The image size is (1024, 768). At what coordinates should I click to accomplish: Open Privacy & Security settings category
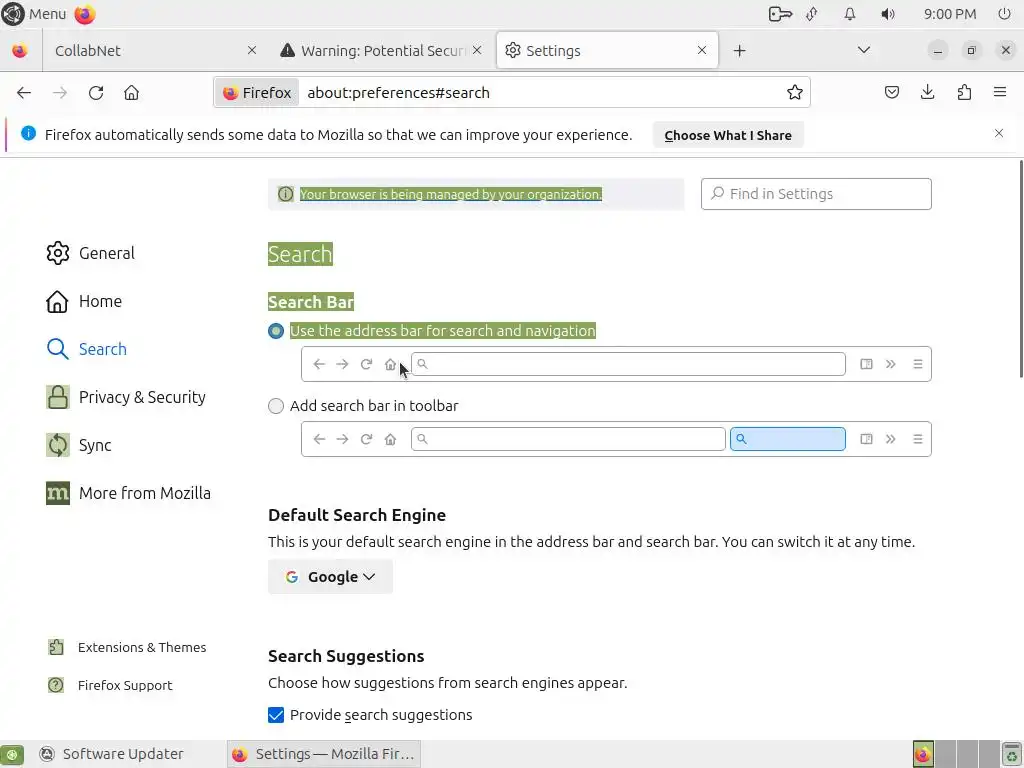tap(142, 397)
